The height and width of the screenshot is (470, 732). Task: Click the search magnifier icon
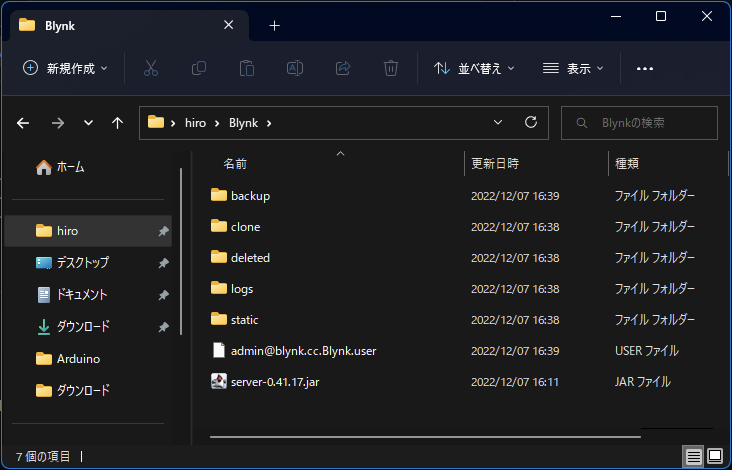(582, 123)
